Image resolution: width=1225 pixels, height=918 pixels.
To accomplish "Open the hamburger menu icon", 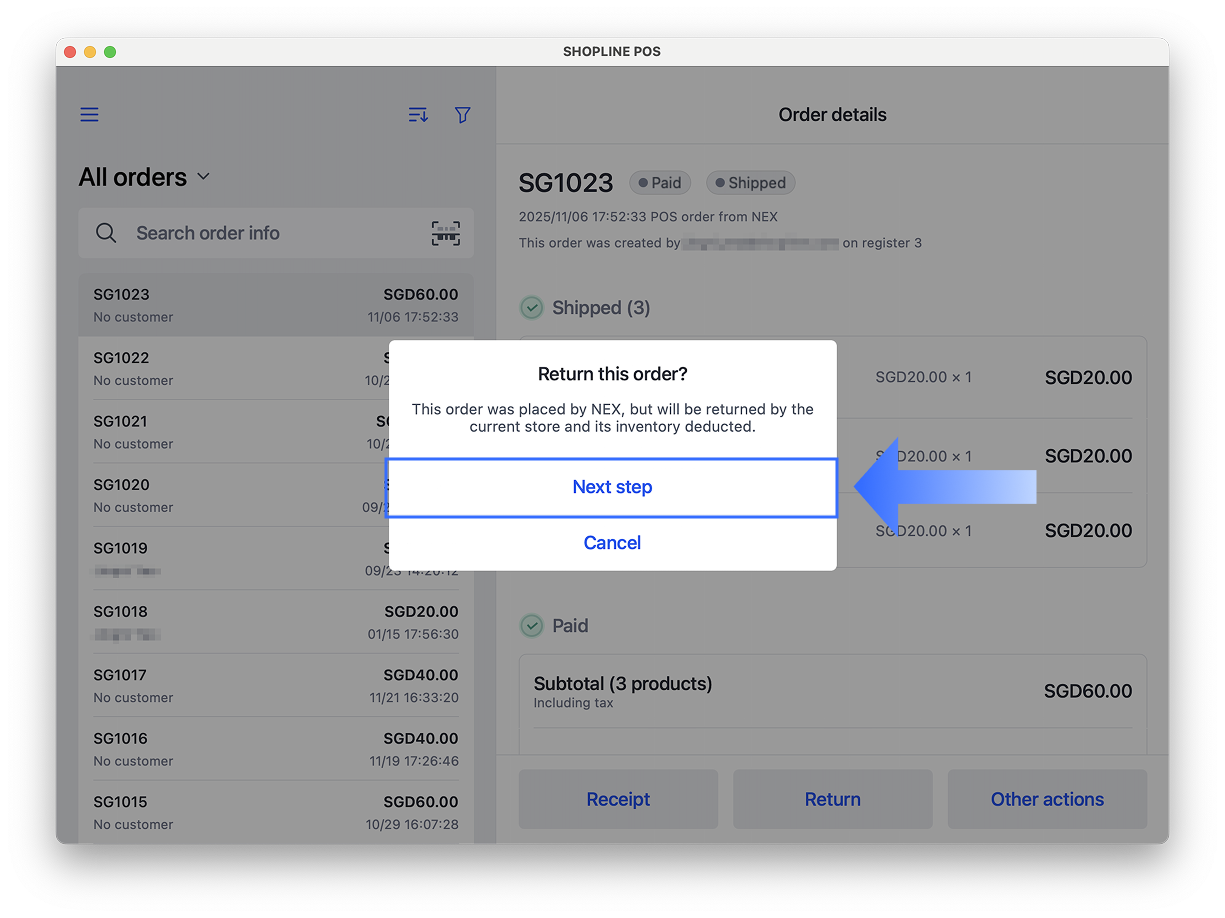I will (89, 115).
